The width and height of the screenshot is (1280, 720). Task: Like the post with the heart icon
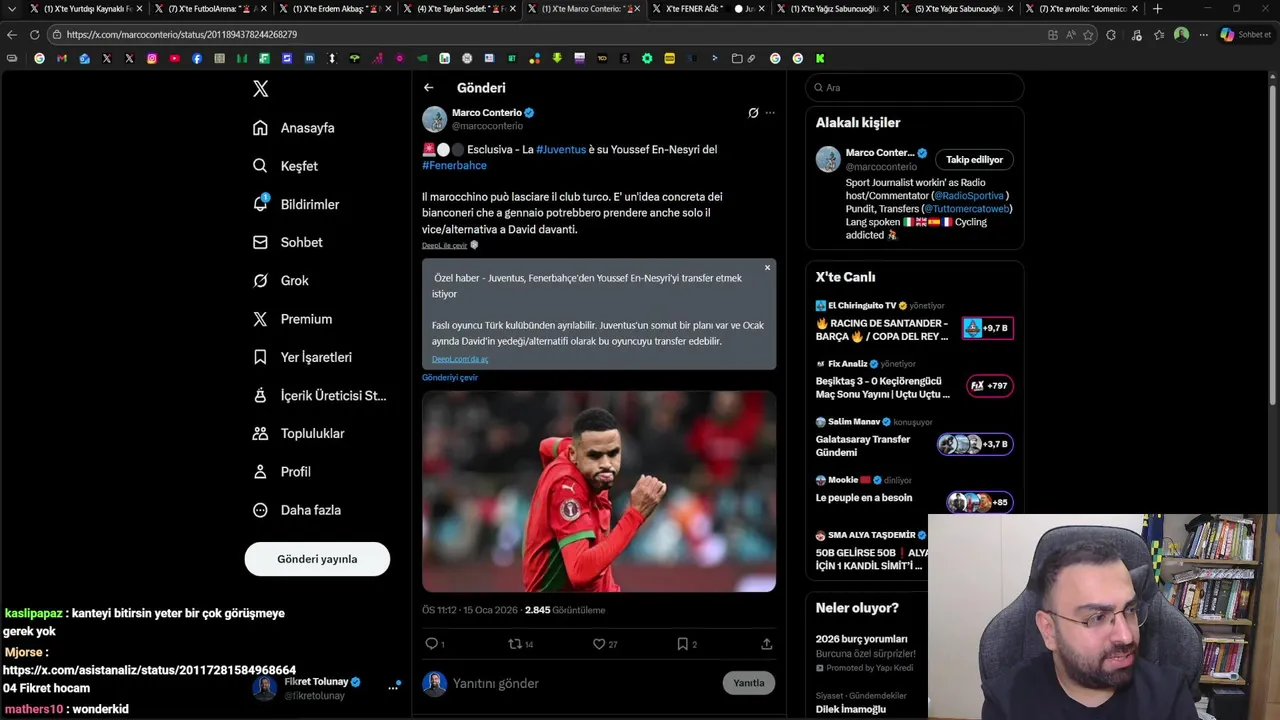[x=598, y=644]
